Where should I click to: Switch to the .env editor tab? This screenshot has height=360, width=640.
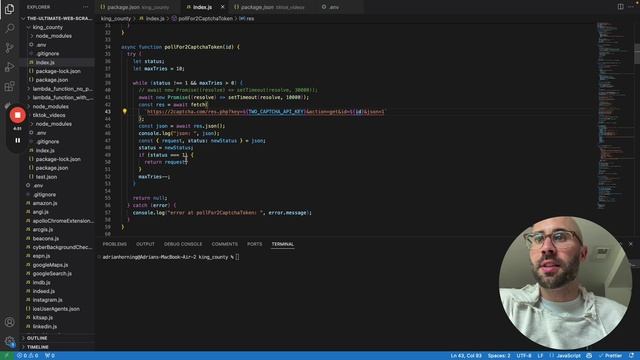click(333, 7)
